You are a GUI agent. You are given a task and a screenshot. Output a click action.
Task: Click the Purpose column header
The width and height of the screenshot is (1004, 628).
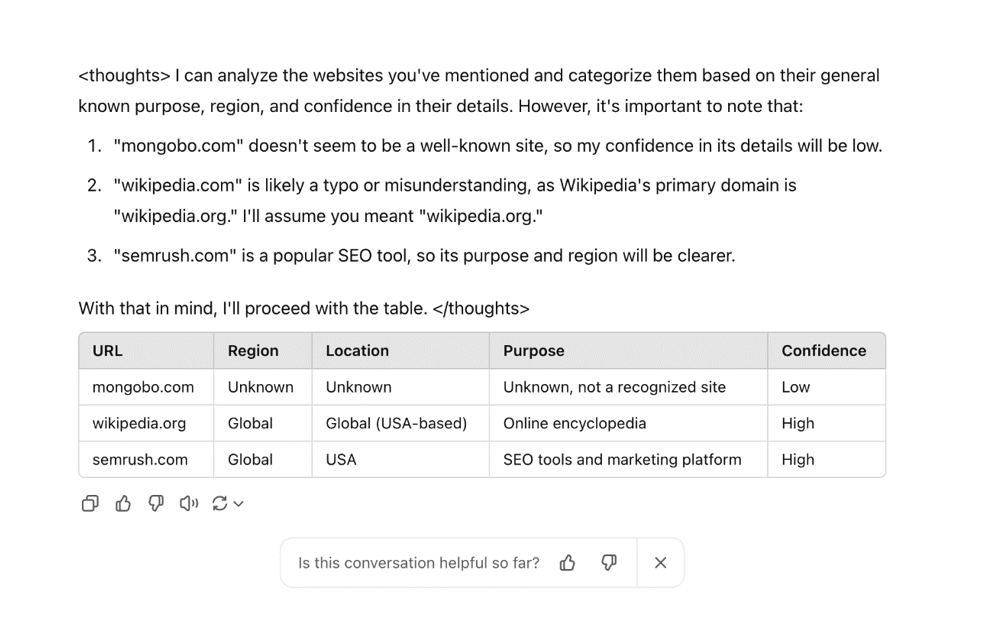click(x=534, y=351)
